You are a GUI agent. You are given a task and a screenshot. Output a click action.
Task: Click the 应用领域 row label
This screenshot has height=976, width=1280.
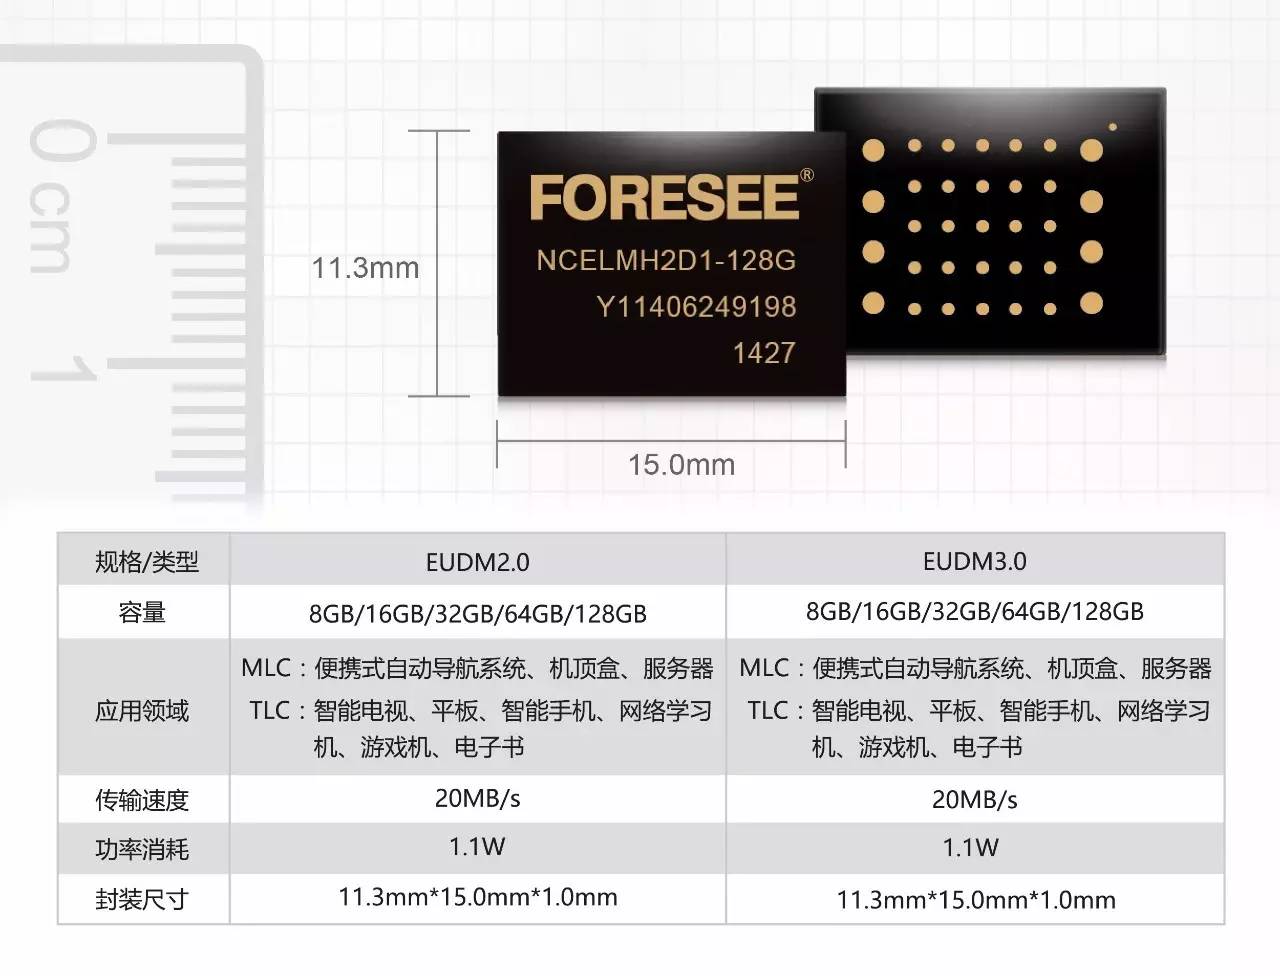click(x=142, y=711)
